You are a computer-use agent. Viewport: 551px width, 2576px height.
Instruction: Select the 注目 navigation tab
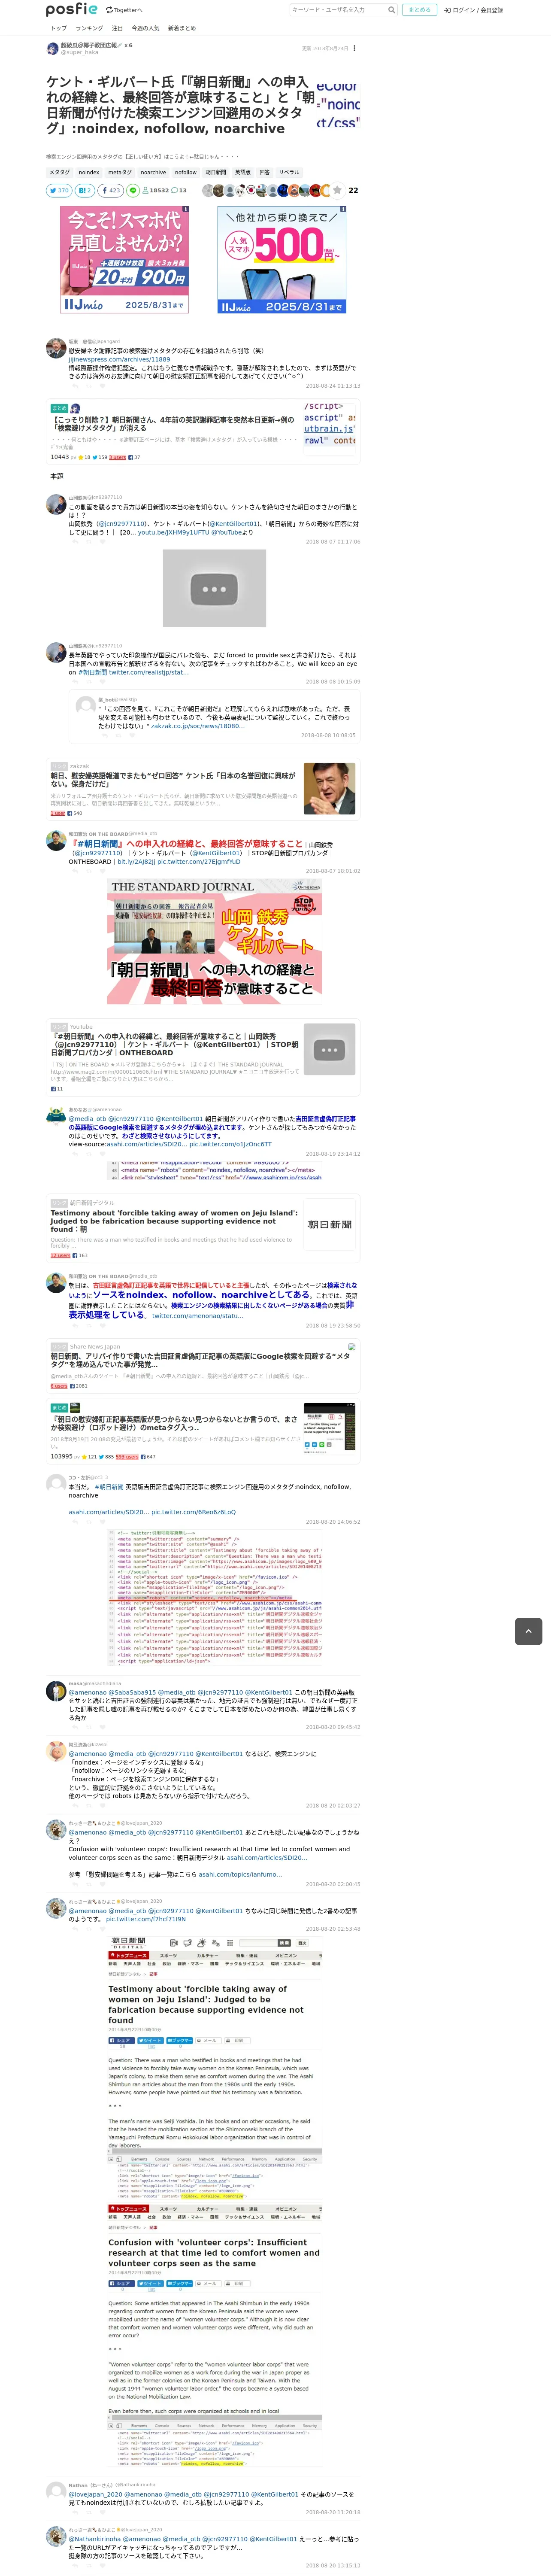(117, 28)
